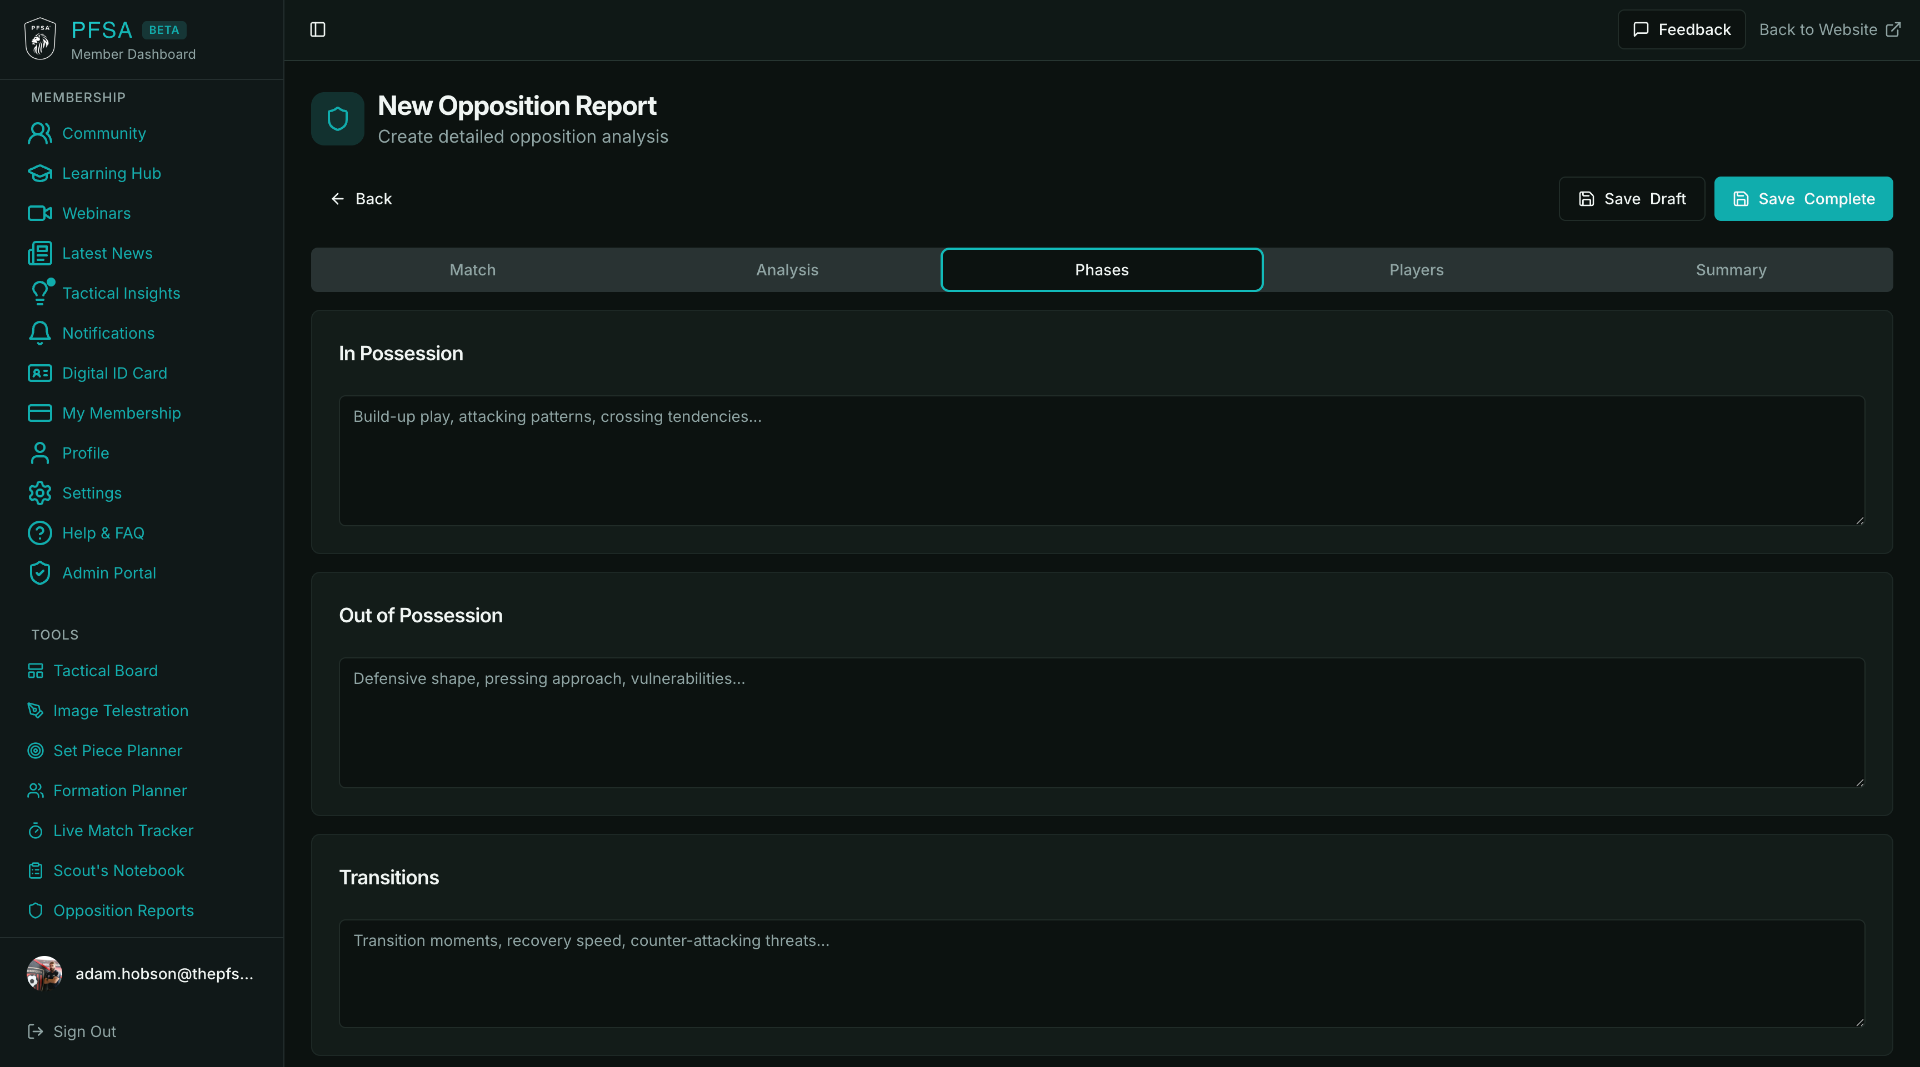
Task: Click the Digital ID Card icon
Action: pyautogui.click(x=40, y=373)
